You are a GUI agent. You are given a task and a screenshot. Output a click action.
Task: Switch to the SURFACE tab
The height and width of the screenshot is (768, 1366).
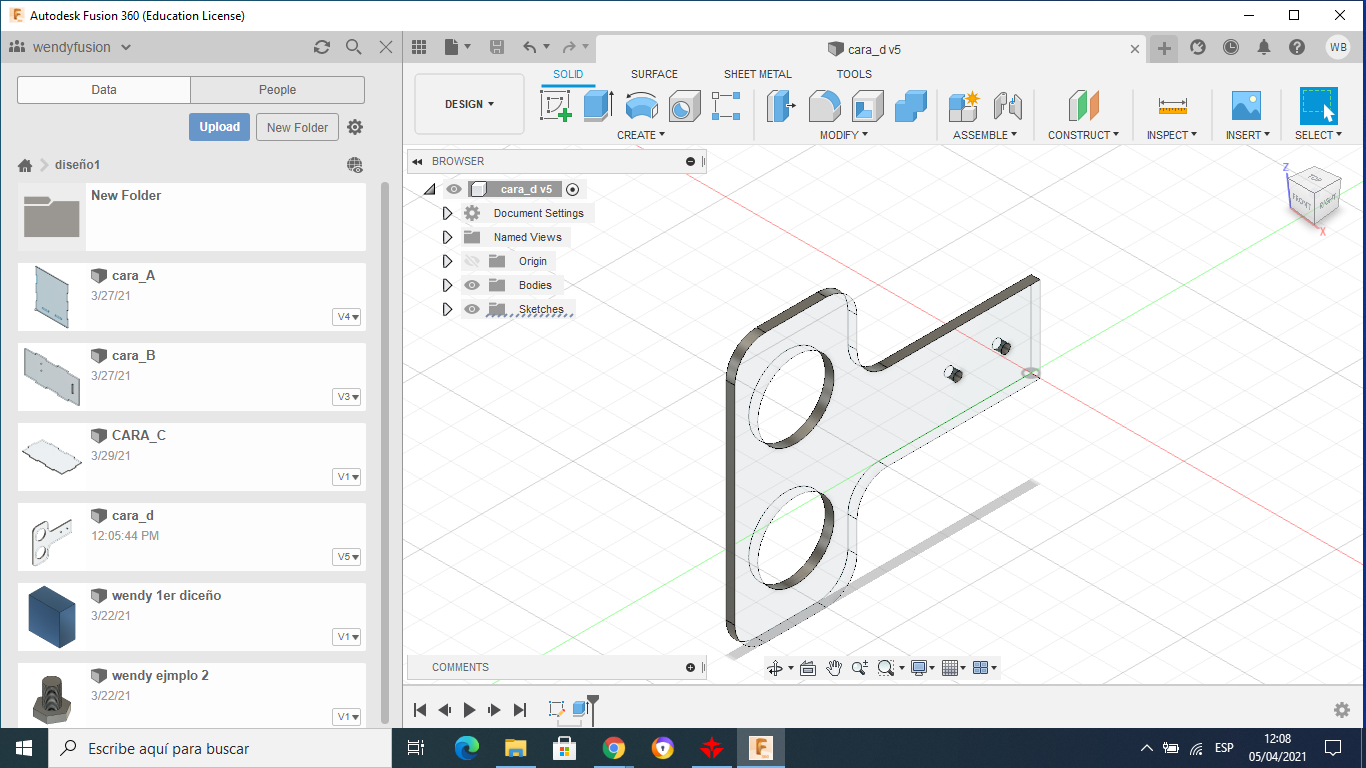[x=654, y=74]
